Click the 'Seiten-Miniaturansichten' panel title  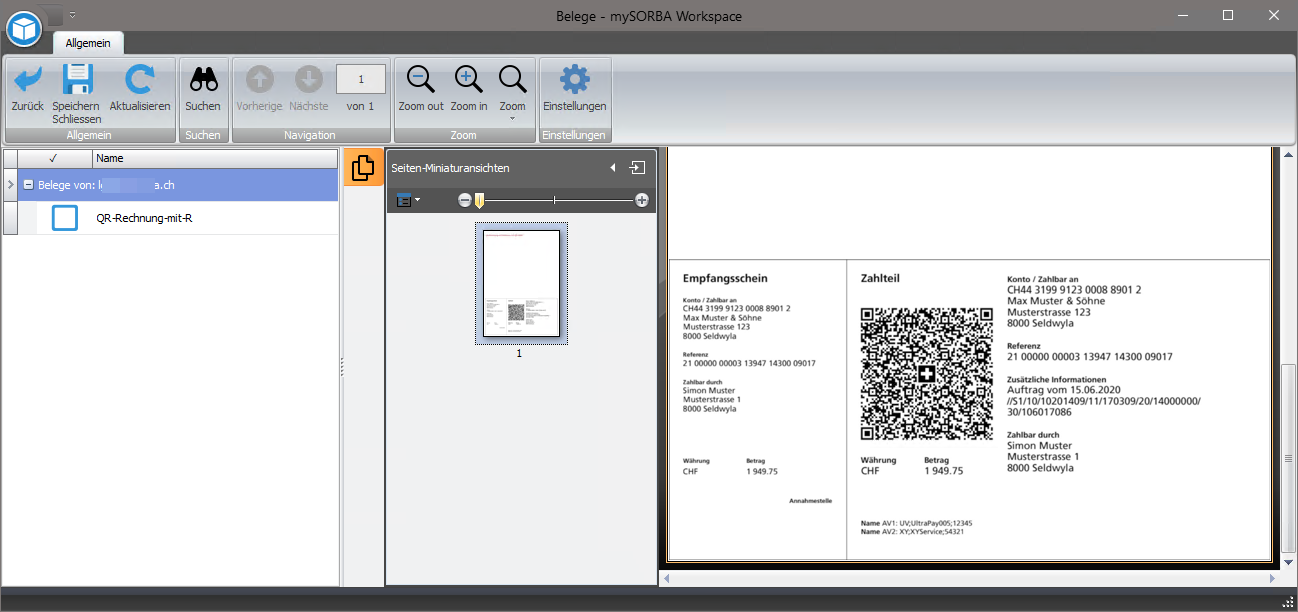[x=449, y=168]
